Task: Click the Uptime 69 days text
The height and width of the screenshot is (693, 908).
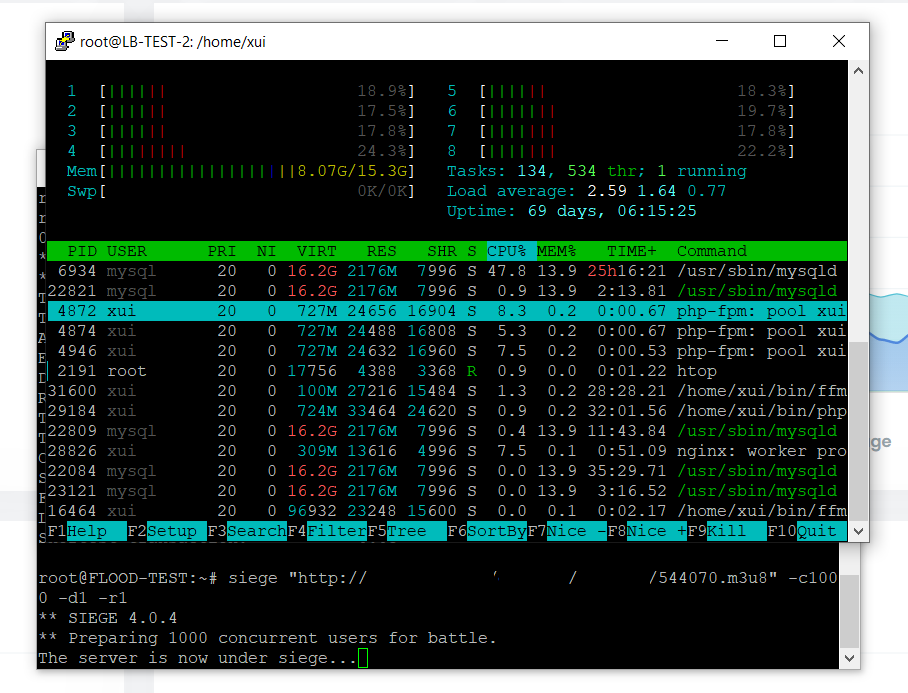Action: (x=571, y=211)
